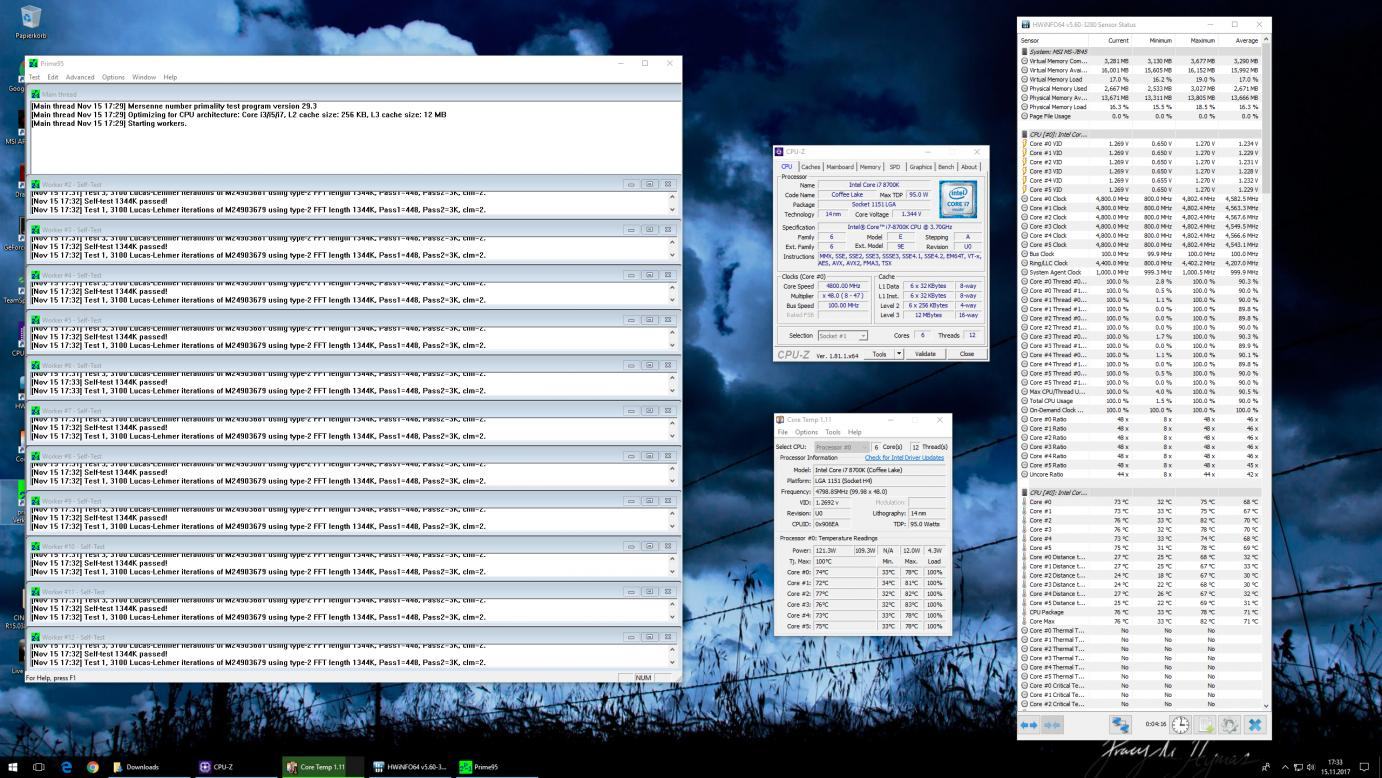Switch to CPU-Z Mainboard tab
The image size is (1382, 778).
click(840, 167)
